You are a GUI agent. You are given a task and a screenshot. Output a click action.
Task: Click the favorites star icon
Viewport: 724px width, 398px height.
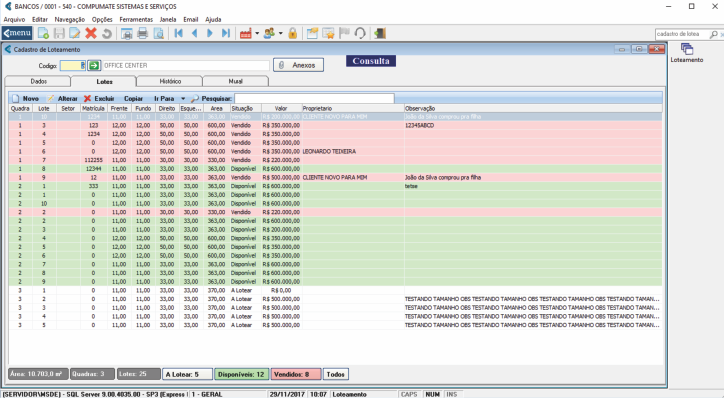tap(328, 33)
